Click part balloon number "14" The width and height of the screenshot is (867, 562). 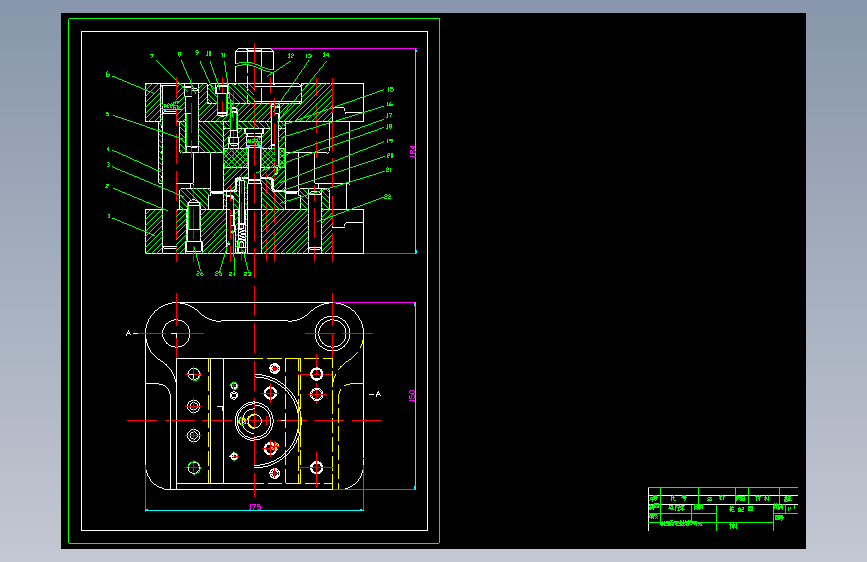326,55
